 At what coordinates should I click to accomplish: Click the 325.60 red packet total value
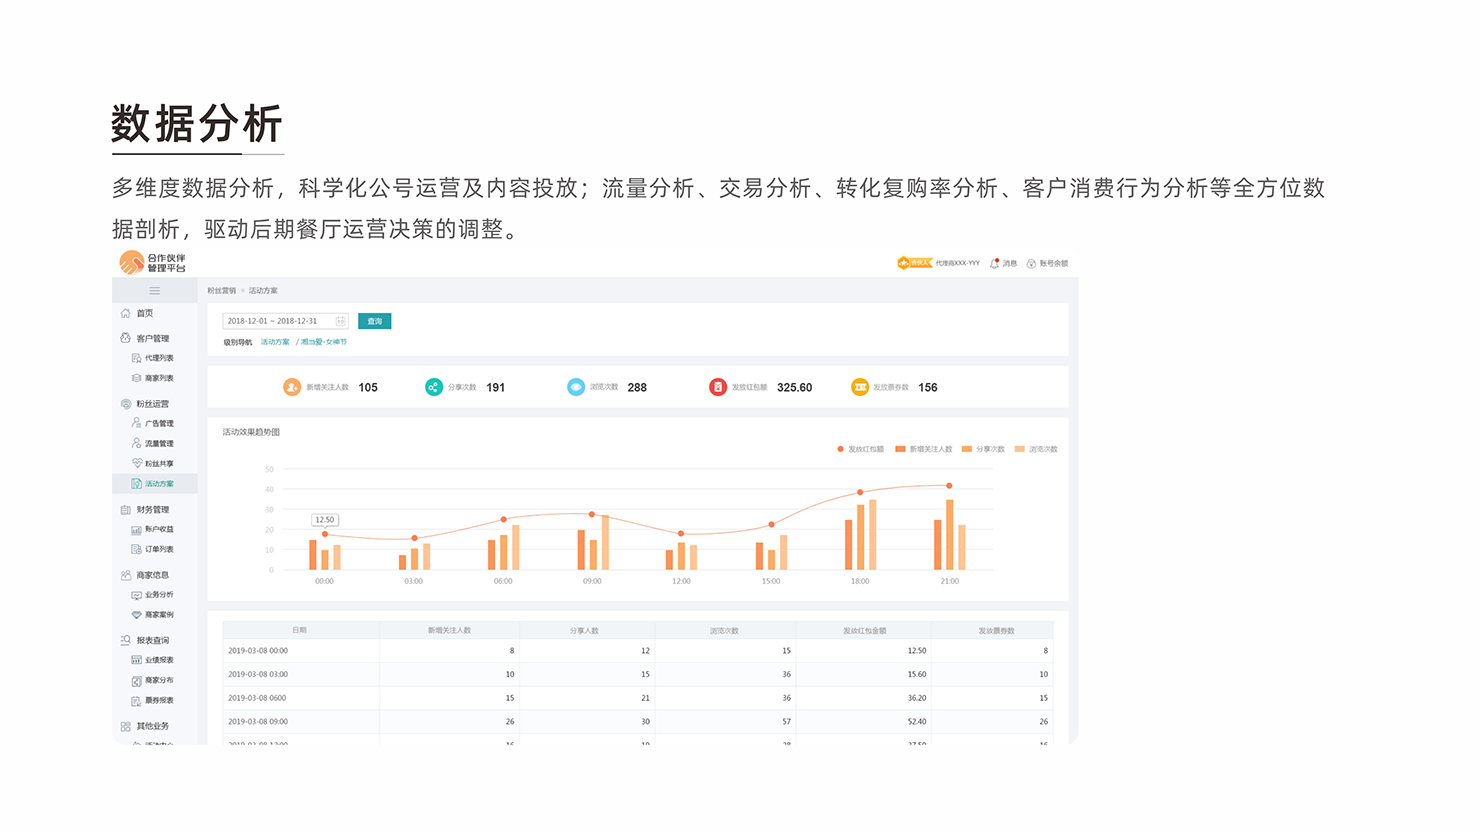click(x=794, y=387)
